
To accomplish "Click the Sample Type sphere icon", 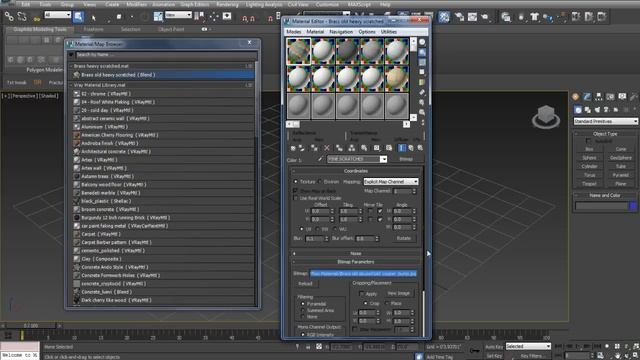I will pyautogui.click(x=422, y=42).
